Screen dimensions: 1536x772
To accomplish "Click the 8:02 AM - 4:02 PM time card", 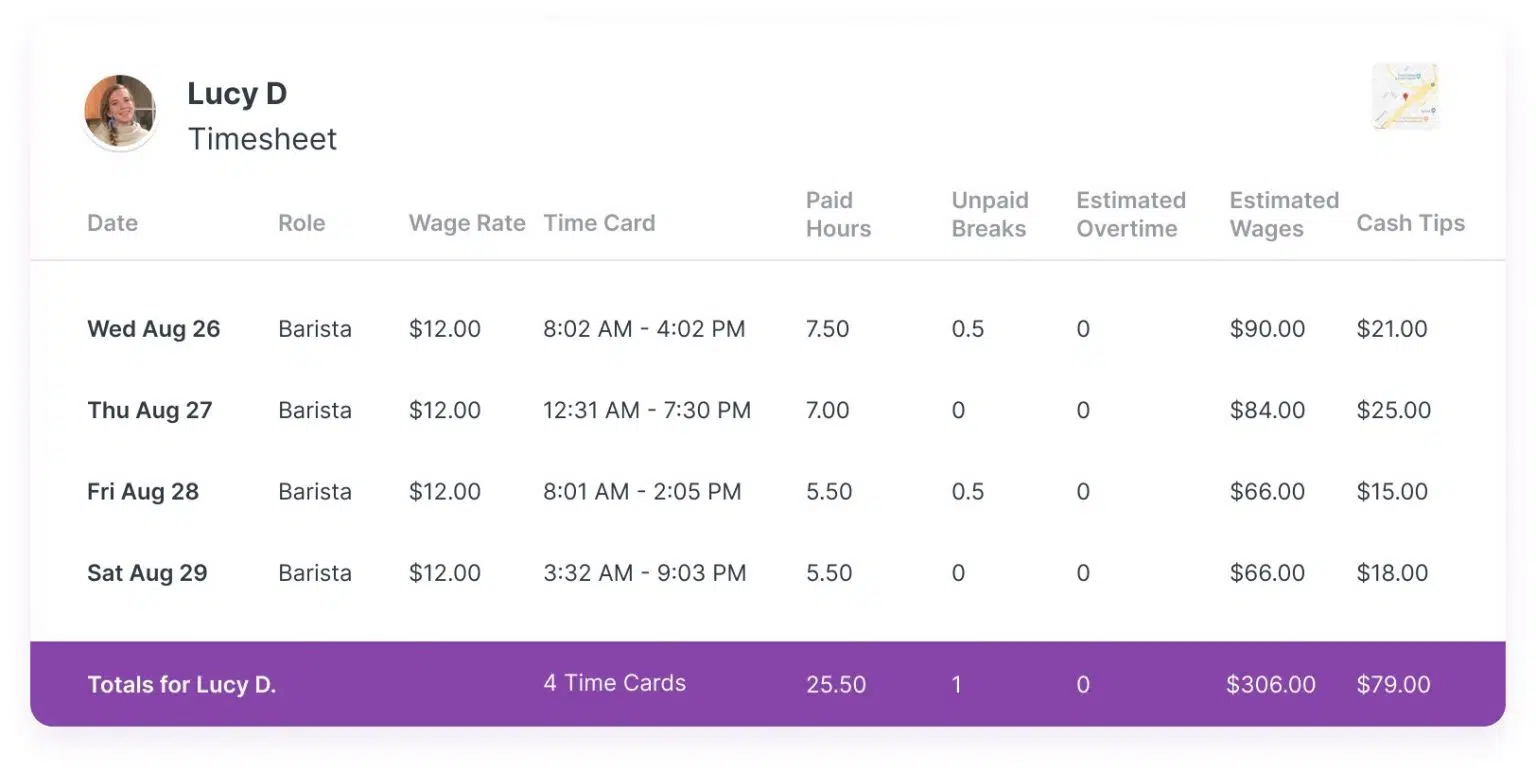I will 644,329.
